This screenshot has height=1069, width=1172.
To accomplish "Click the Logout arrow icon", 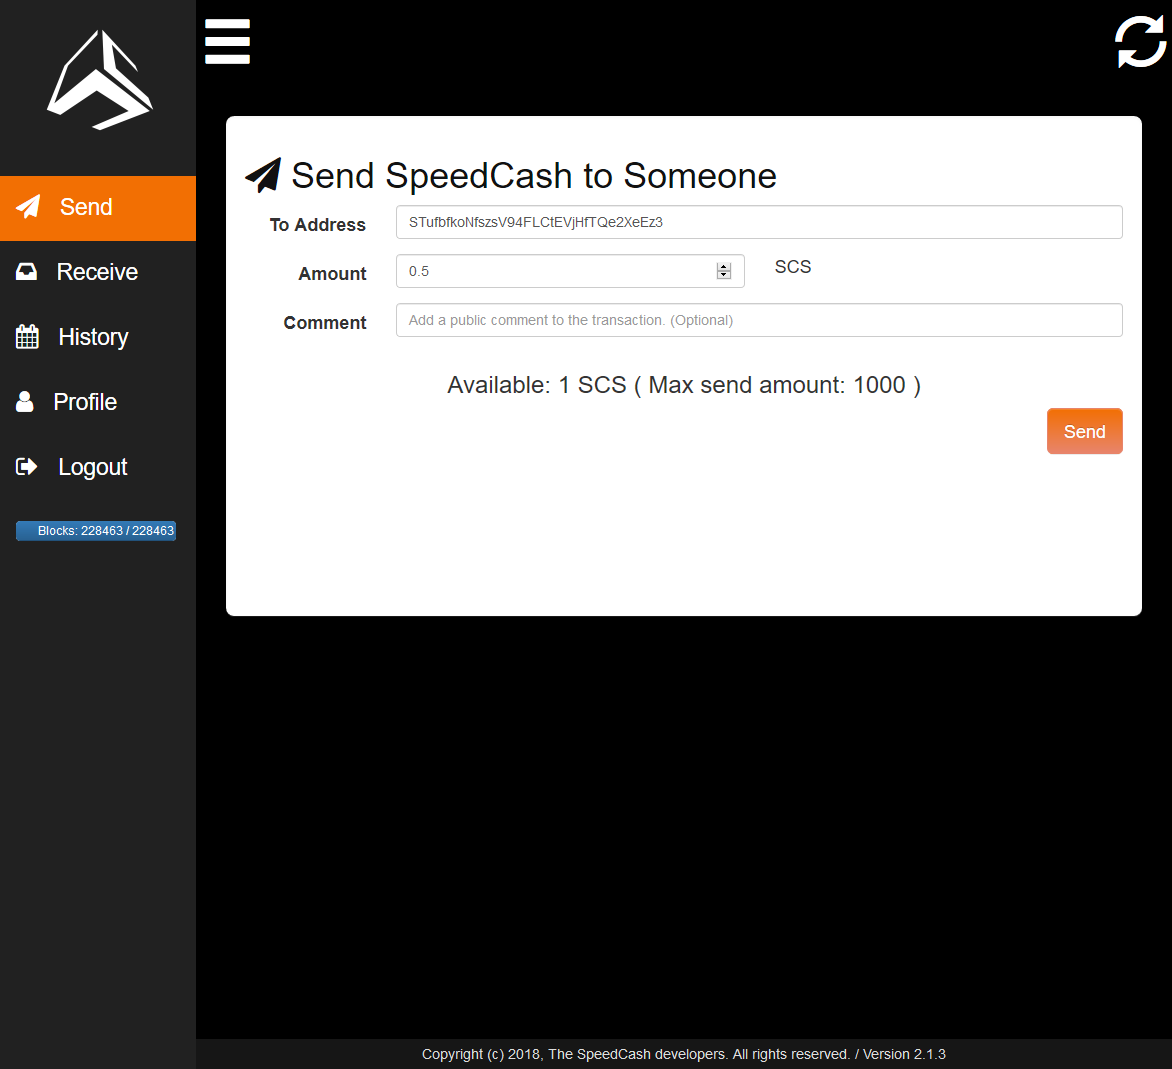I will pyautogui.click(x=26, y=466).
